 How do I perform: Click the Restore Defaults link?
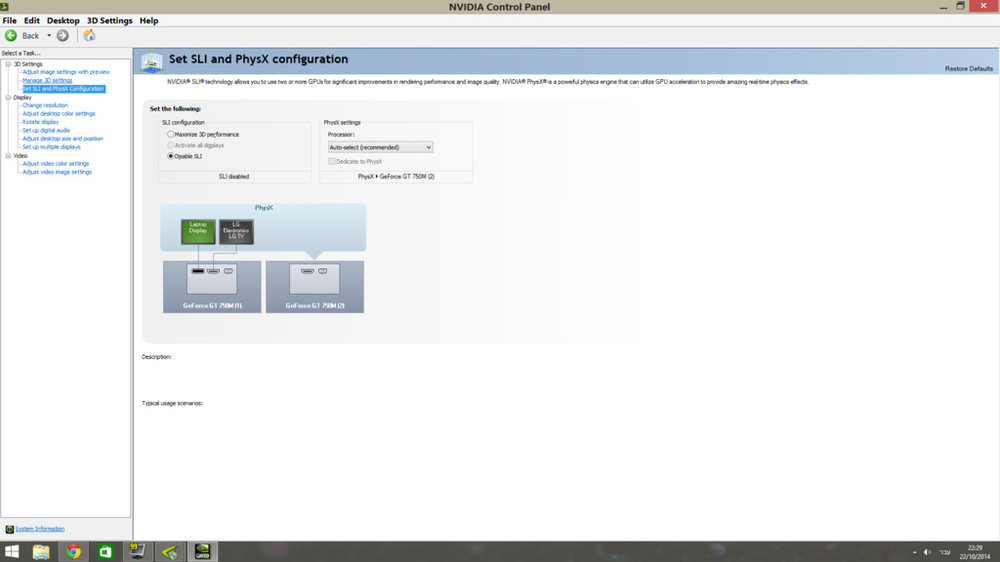tap(968, 69)
